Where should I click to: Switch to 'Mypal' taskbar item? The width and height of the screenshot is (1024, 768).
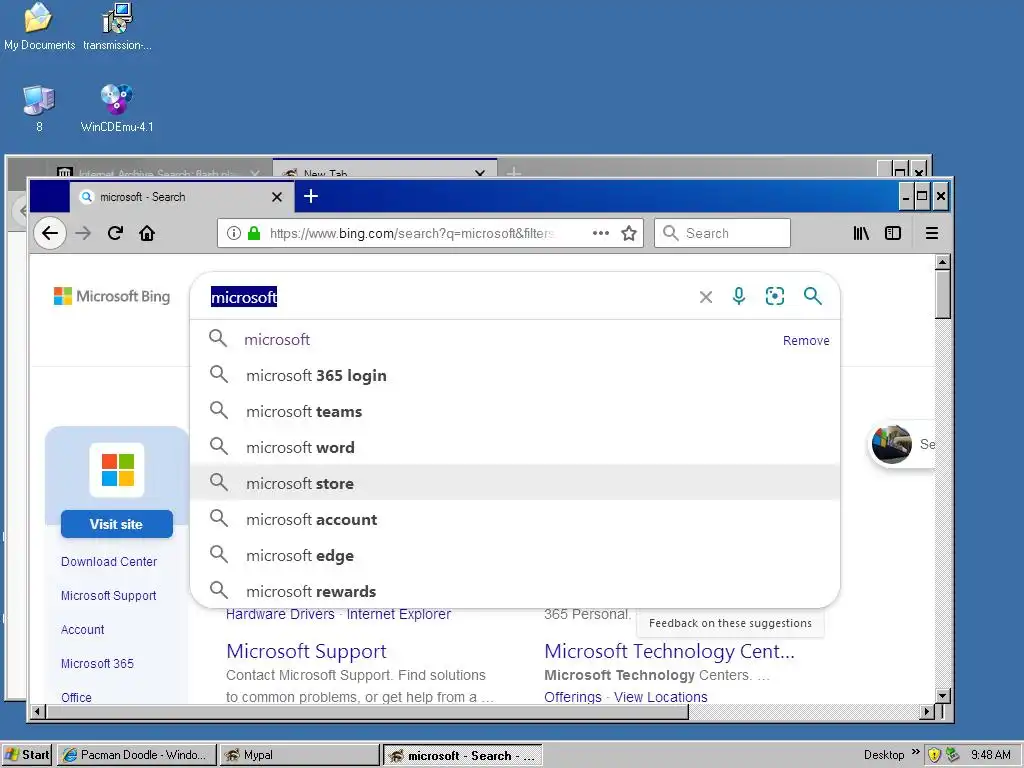tap(299, 755)
